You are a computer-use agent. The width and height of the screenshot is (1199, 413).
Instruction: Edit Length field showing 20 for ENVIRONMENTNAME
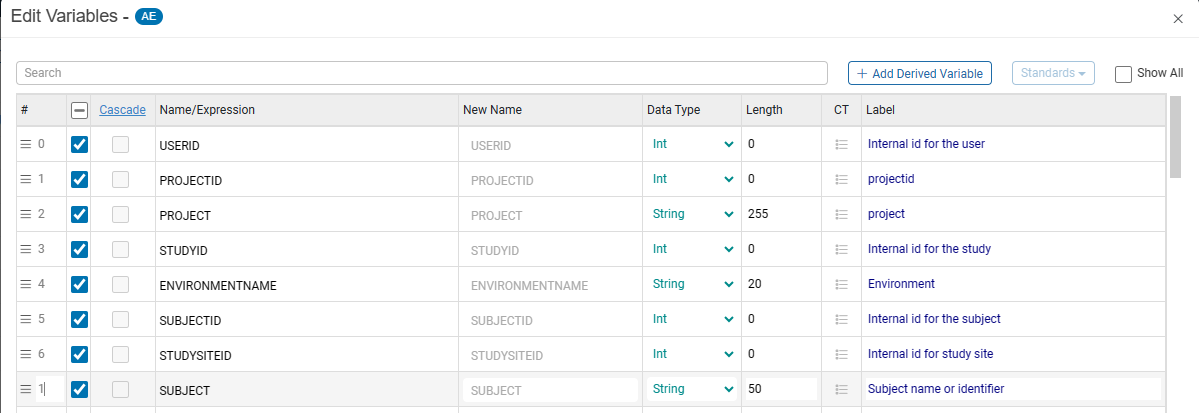click(781, 285)
